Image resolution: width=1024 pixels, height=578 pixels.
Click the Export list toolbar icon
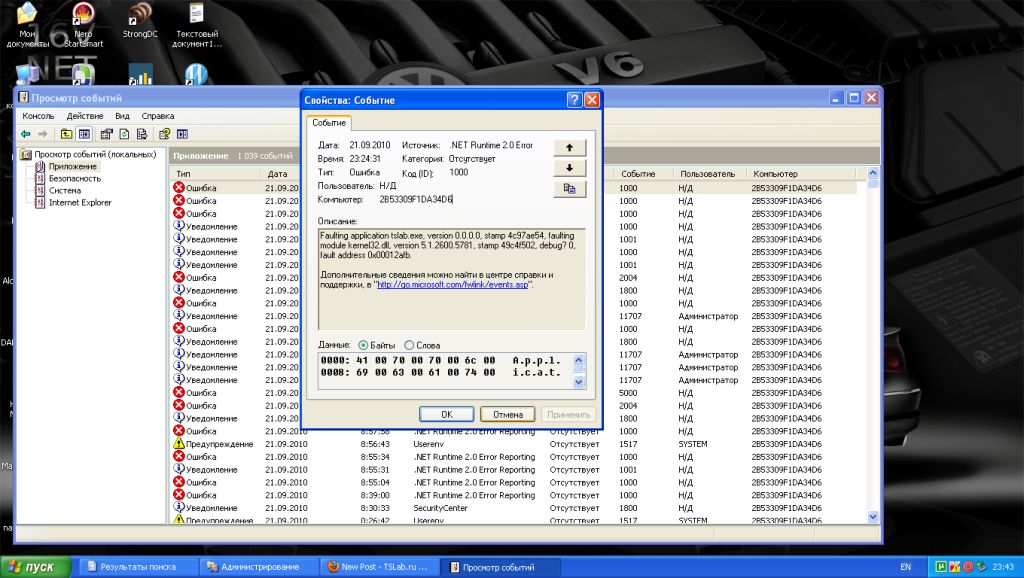[144, 134]
